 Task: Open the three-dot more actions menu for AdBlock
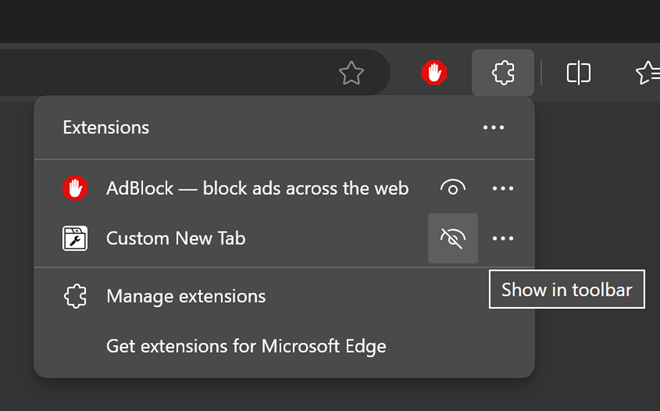503,188
